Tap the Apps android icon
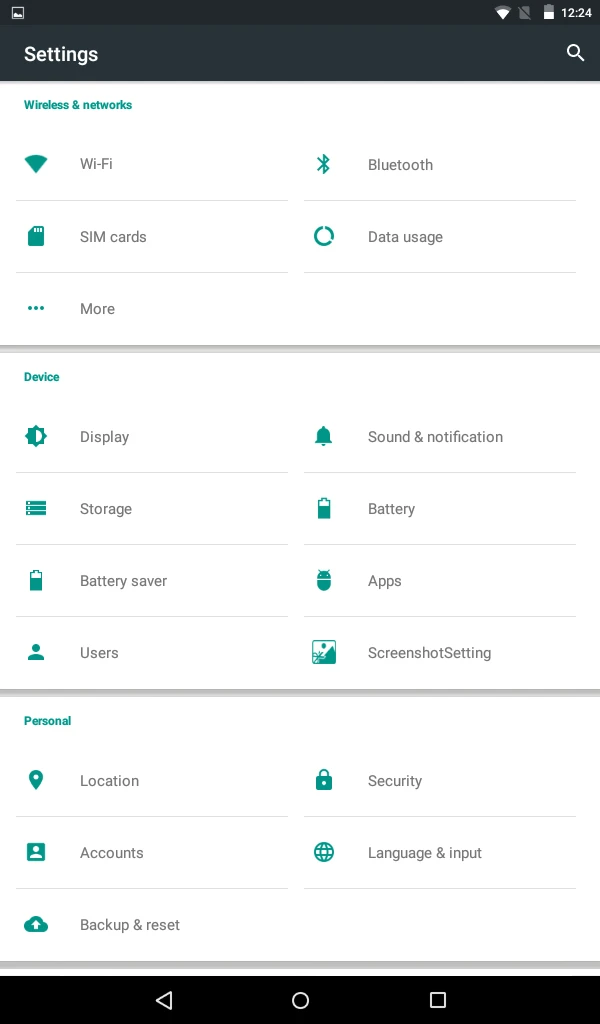The height and width of the screenshot is (1024, 600). pyautogui.click(x=324, y=580)
